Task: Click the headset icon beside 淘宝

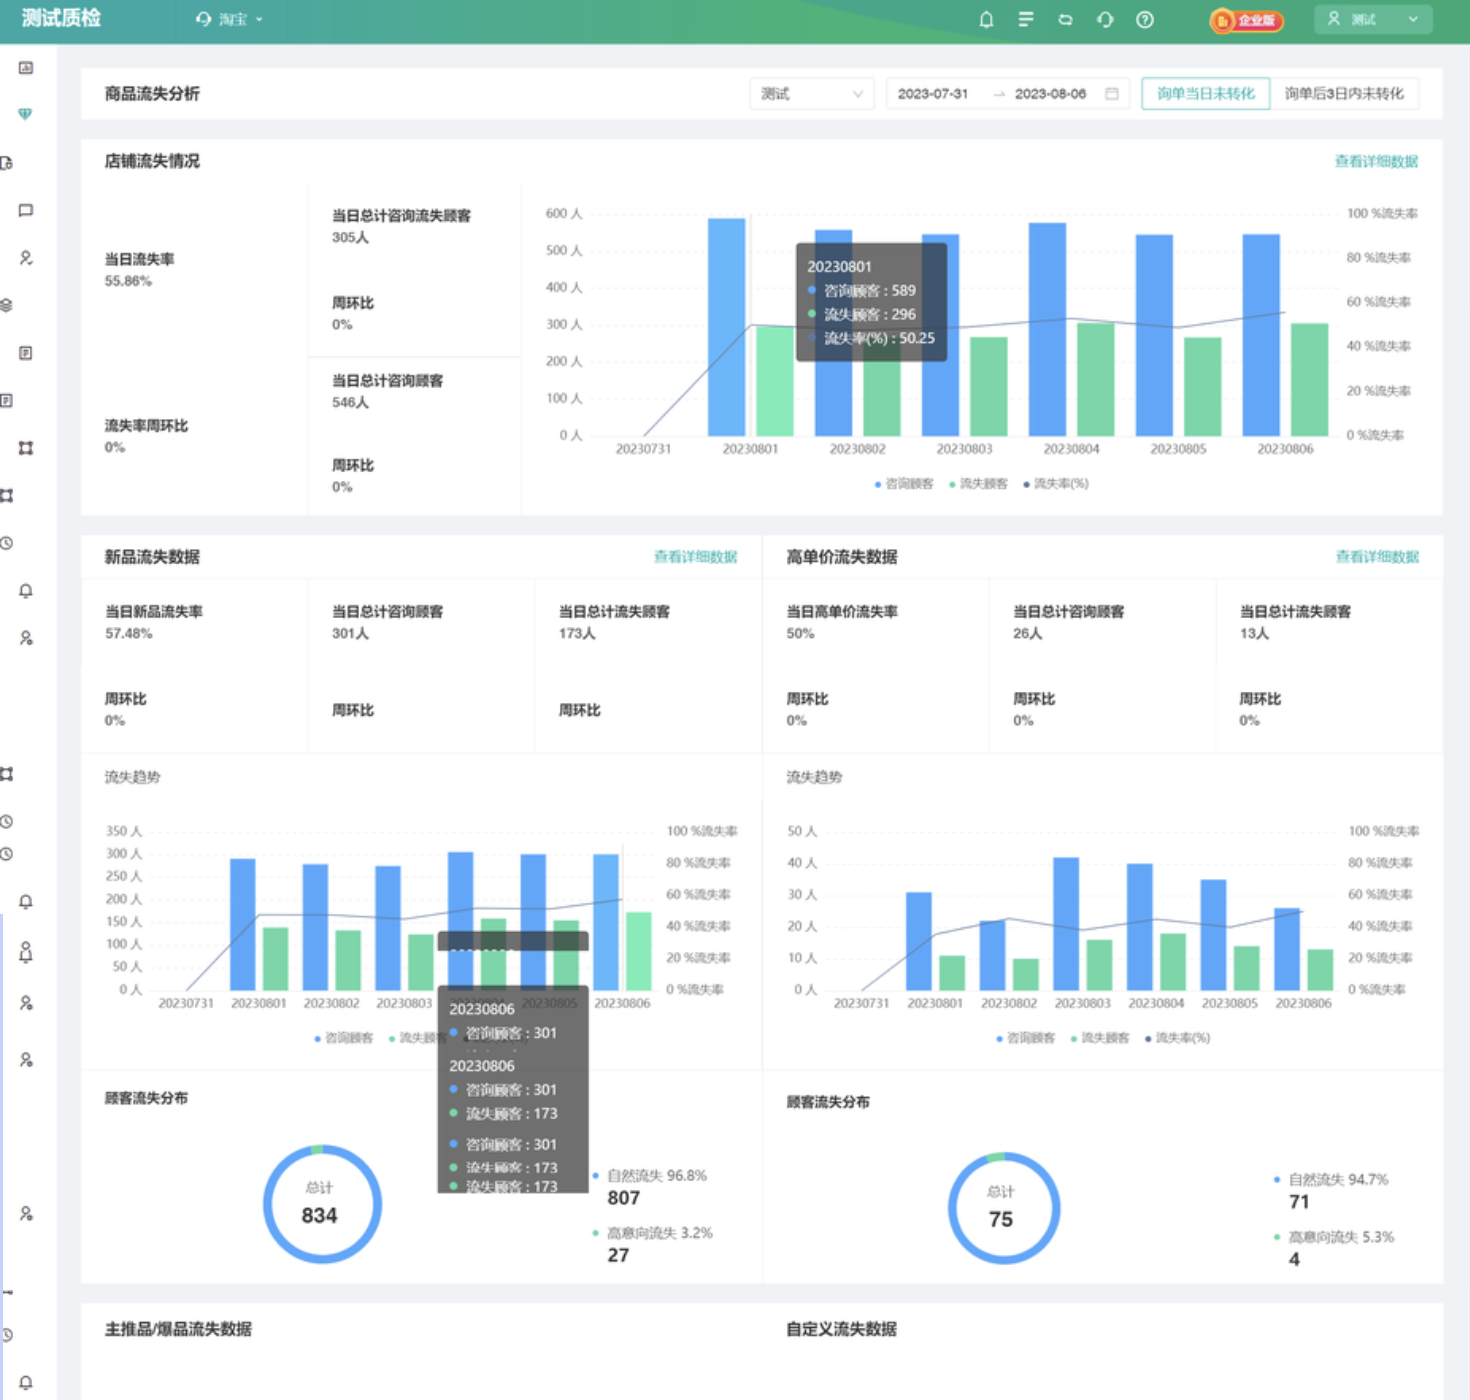Action: 204,19
